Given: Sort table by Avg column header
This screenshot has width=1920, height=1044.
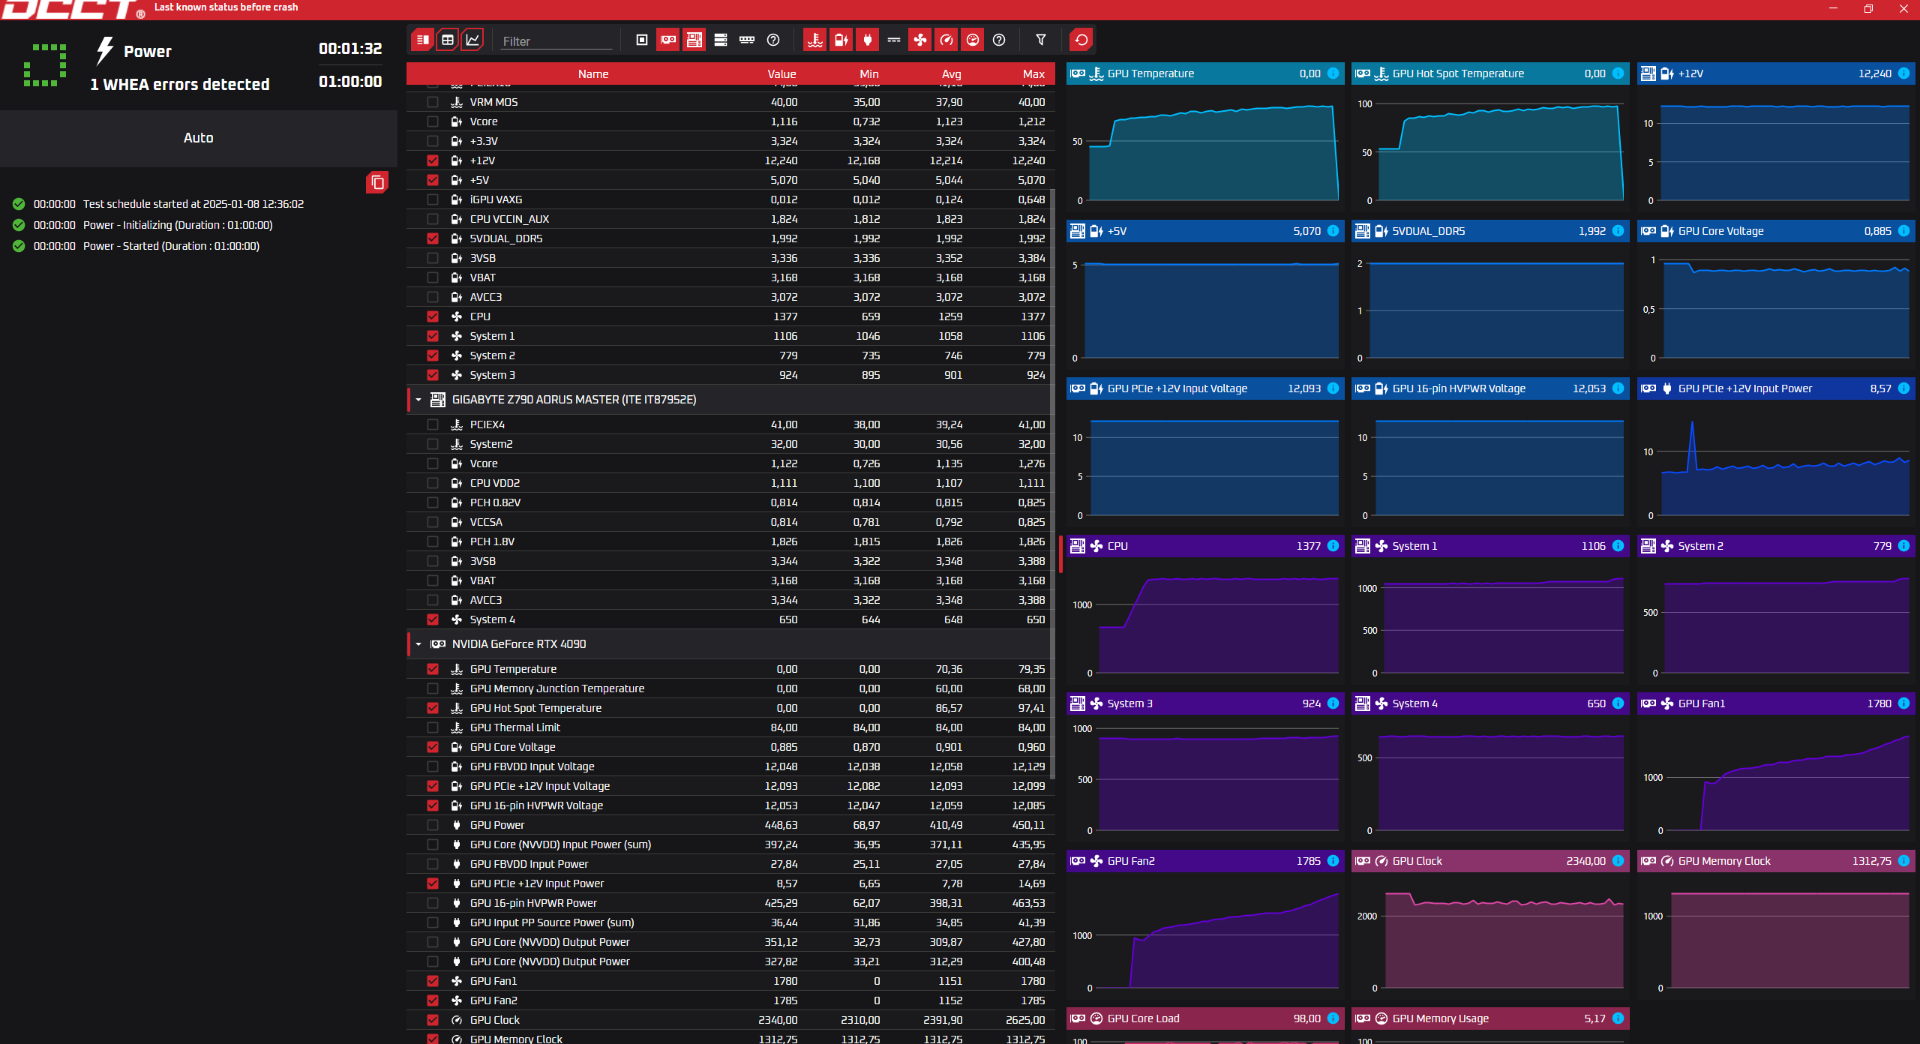Looking at the screenshot, I should click(952, 74).
